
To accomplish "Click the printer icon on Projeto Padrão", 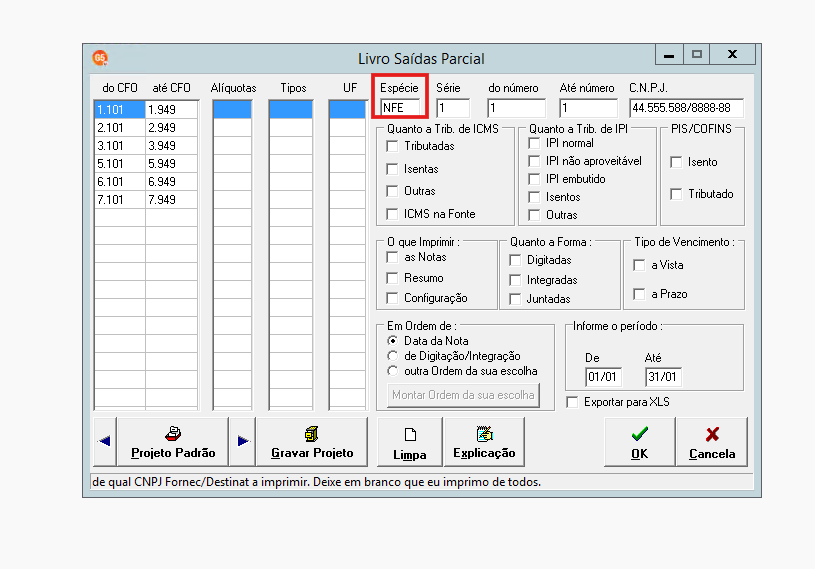I will click(x=173, y=433).
